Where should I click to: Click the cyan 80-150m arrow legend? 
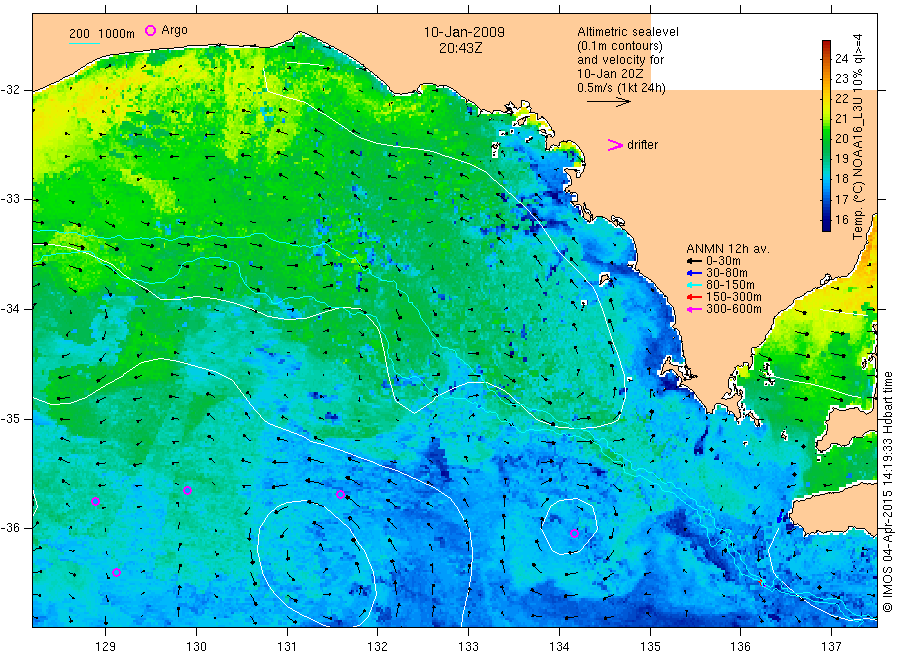click(694, 285)
